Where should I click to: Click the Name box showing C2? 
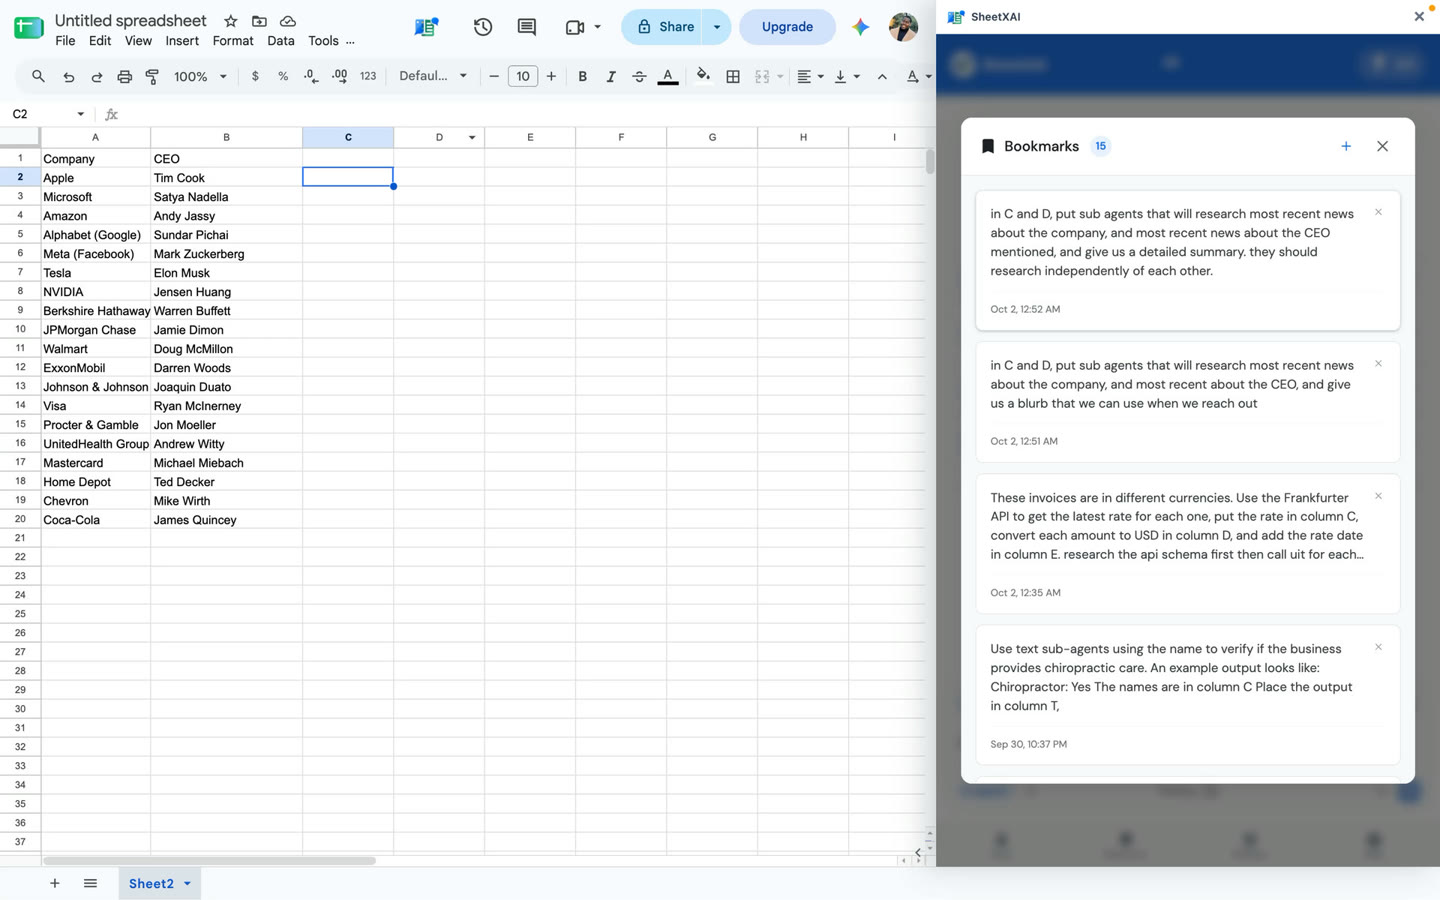[x=40, y=114]
